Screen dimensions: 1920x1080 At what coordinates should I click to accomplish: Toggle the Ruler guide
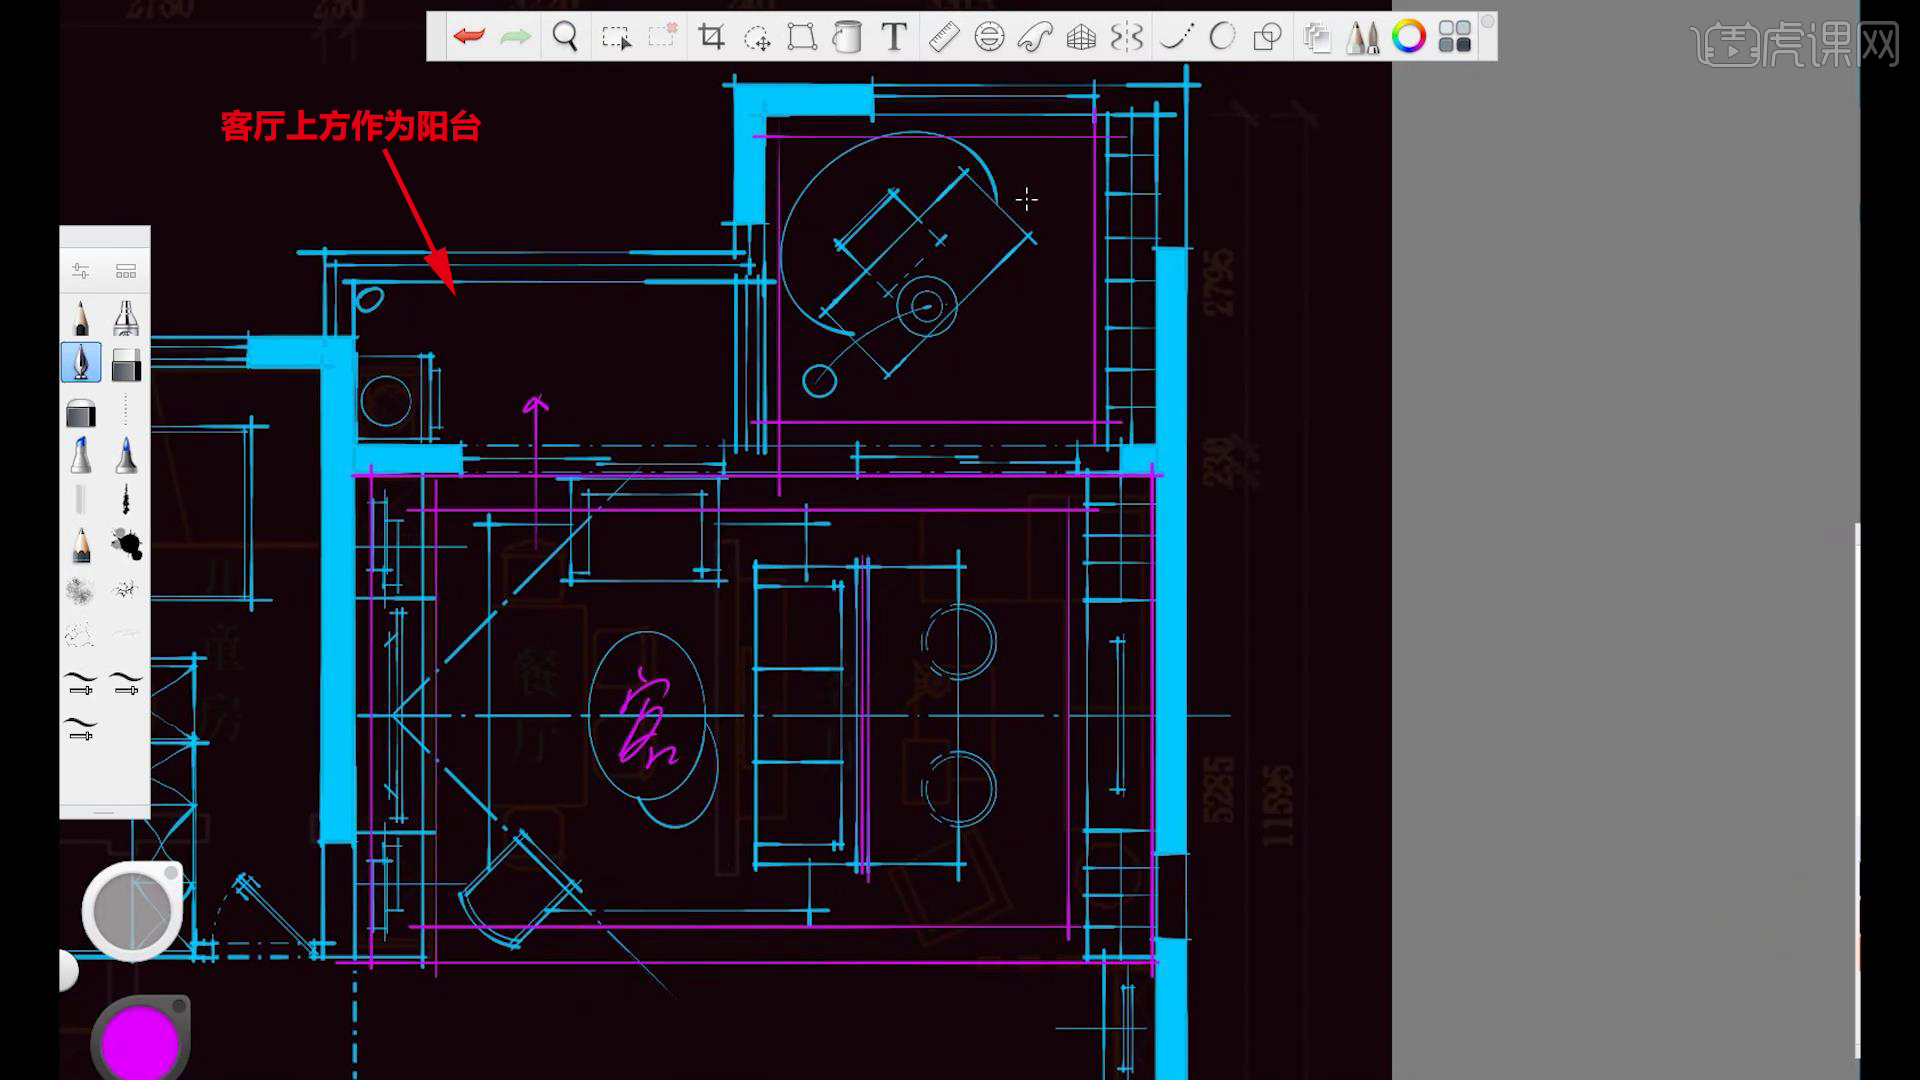pos(944,37)
